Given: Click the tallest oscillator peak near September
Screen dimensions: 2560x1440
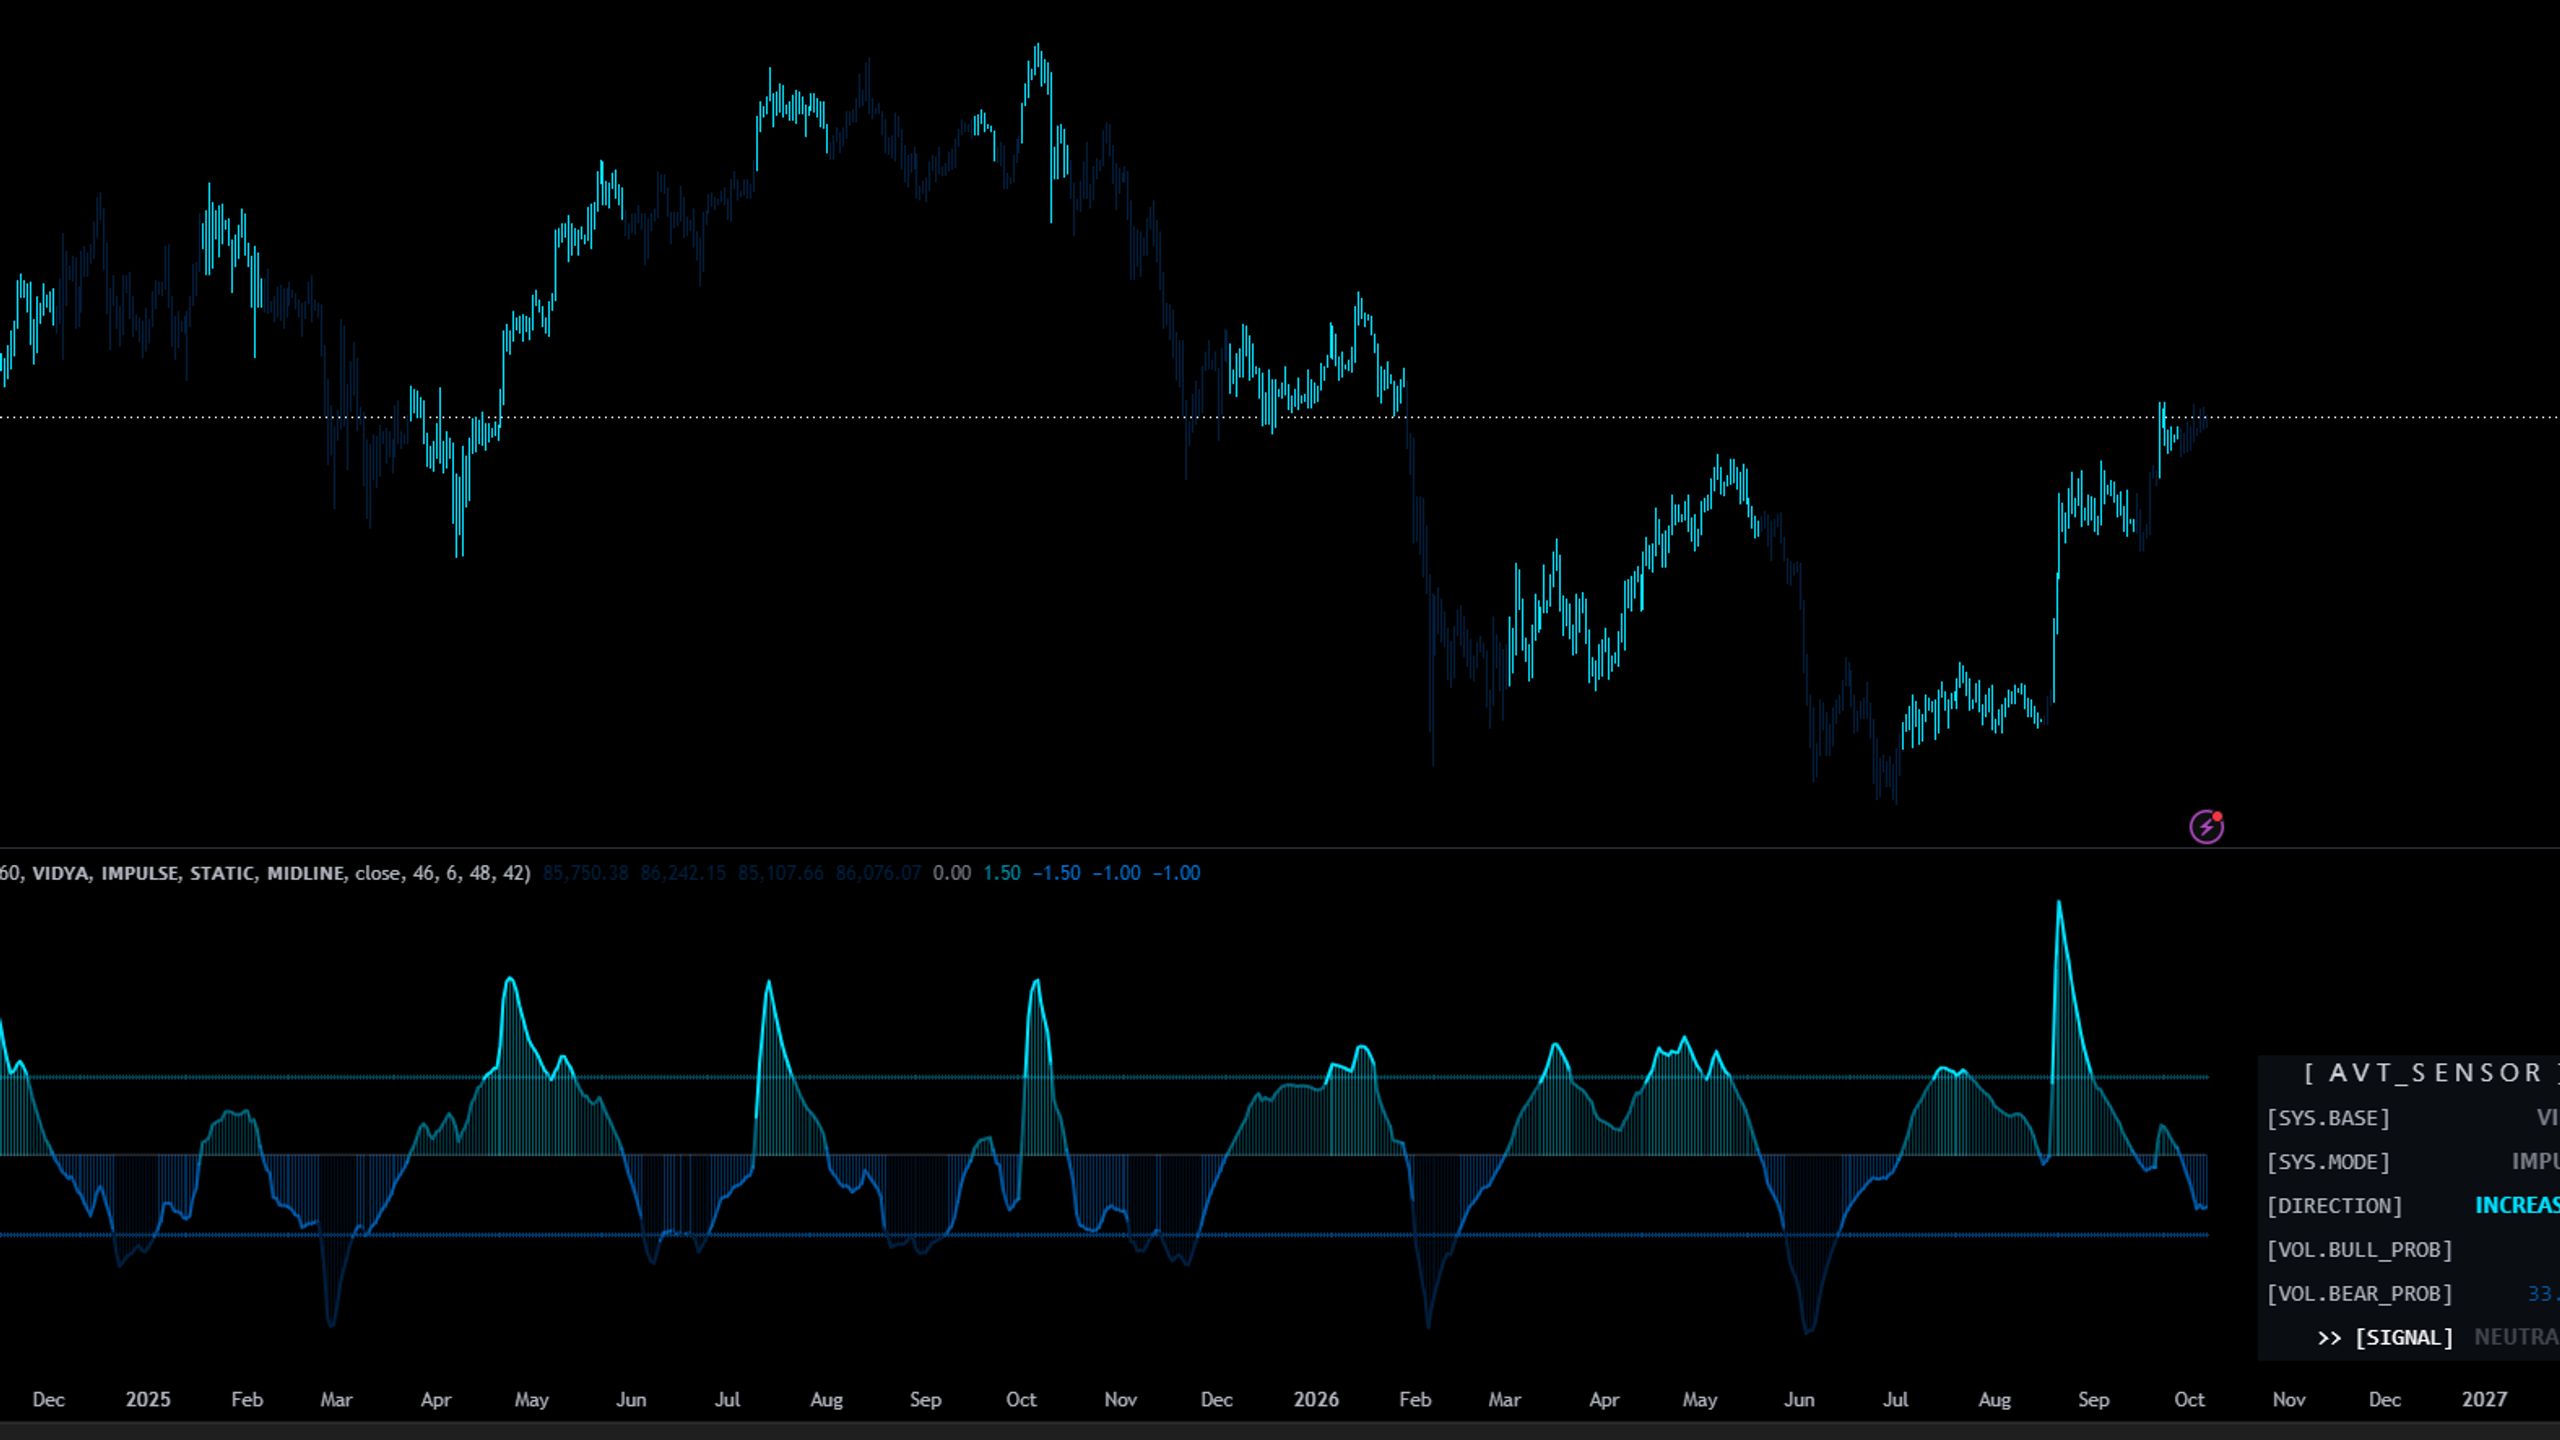Looking at the screenshot, I should coord(2058,904).
